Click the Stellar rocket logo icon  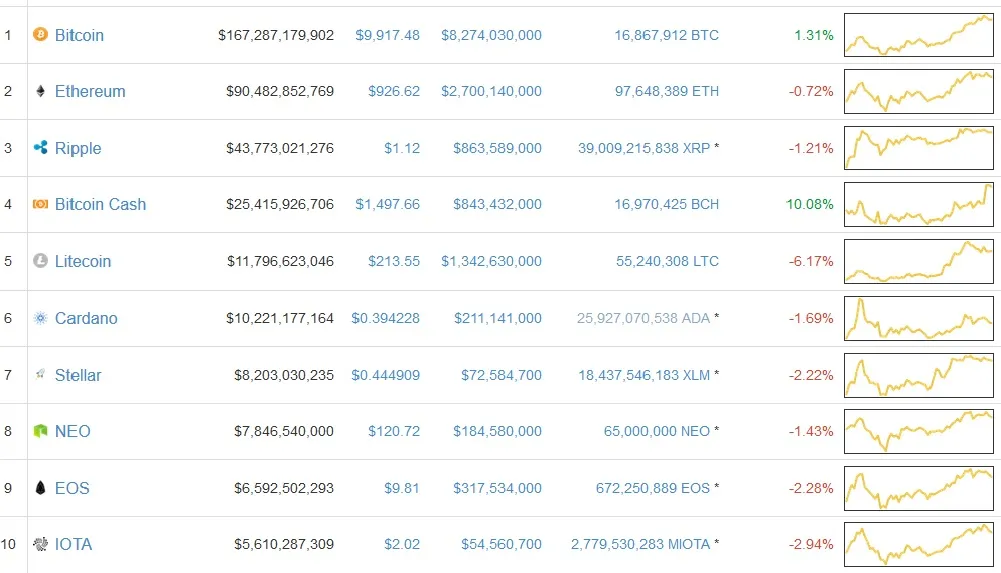pyautogui.click(x=40, y=374)
